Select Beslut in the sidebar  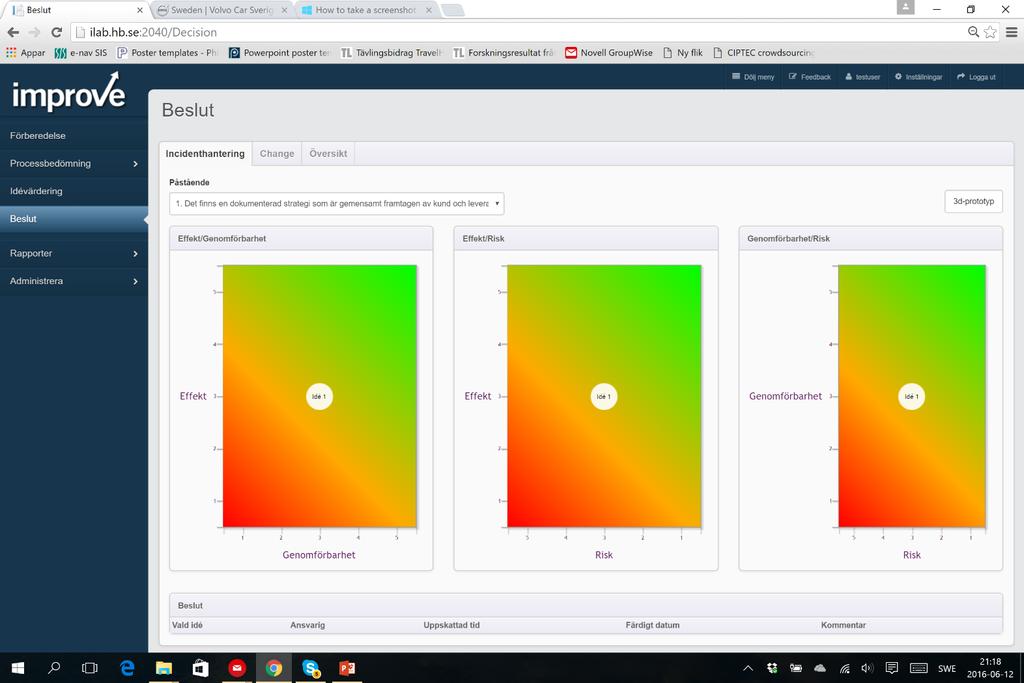tap(74, 219)
